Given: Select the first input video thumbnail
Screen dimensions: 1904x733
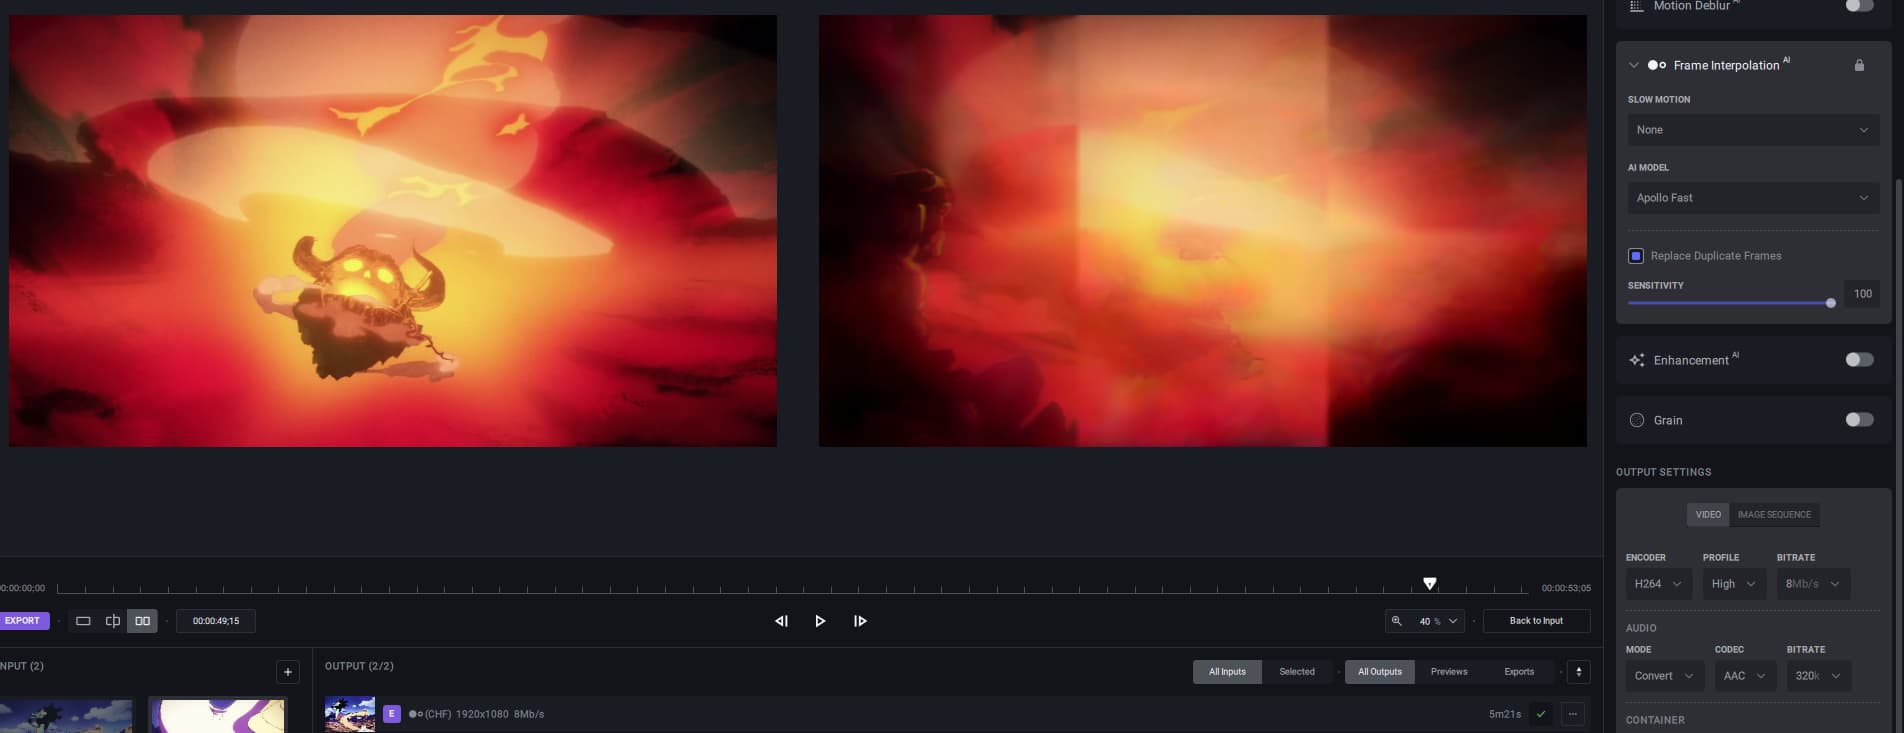Looking at the screenshot, I should point(66,716).
